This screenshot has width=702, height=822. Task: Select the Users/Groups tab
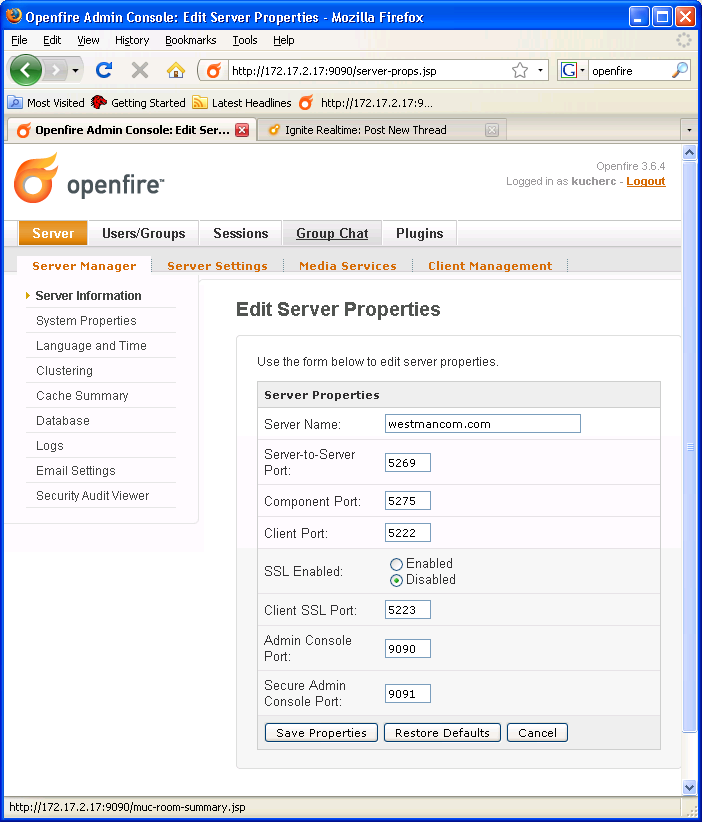tap(144, 233)
